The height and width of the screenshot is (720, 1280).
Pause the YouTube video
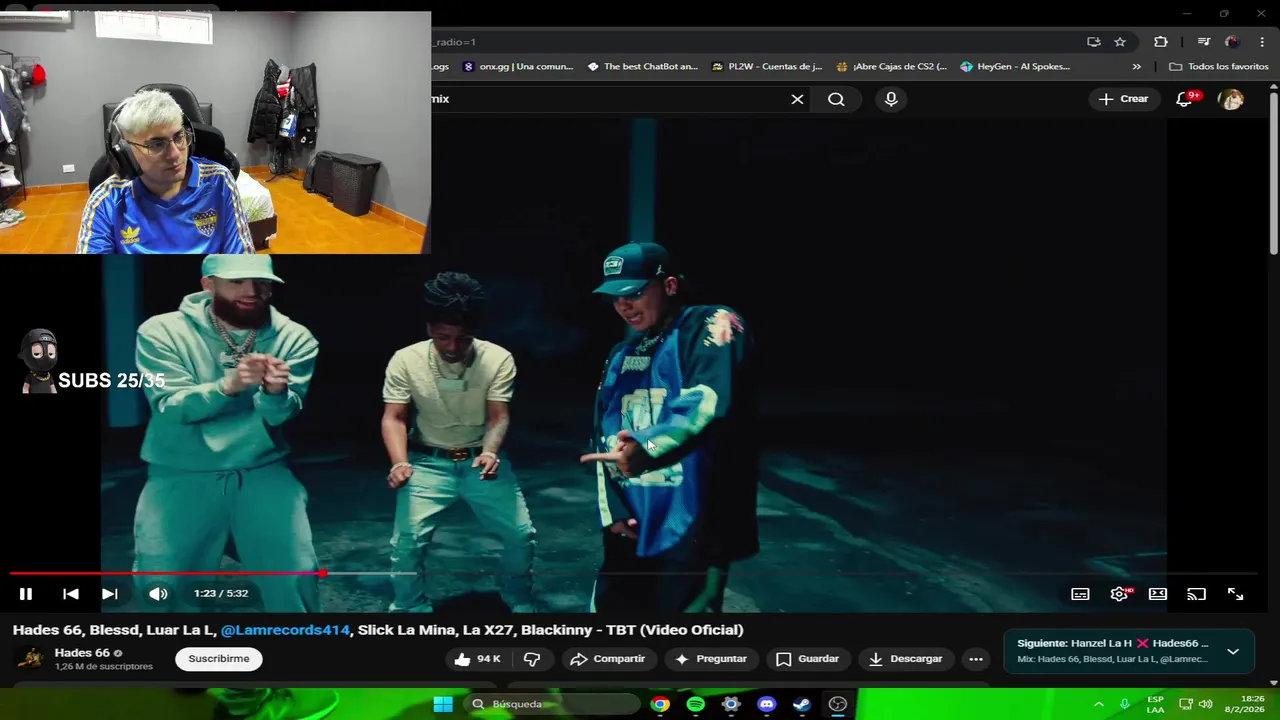point(26,594)
